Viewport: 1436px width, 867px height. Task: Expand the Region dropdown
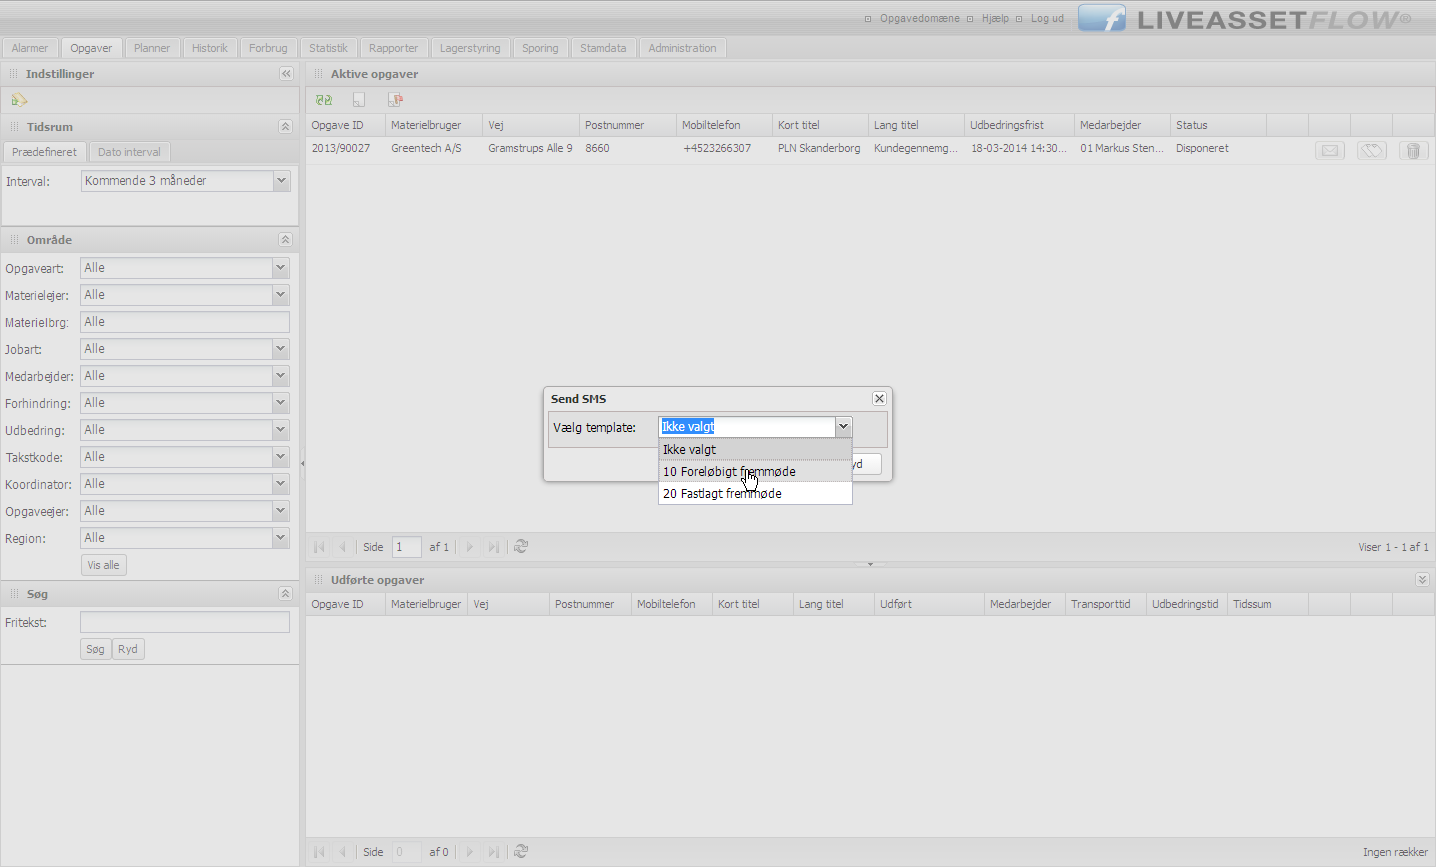click(280, 538)
